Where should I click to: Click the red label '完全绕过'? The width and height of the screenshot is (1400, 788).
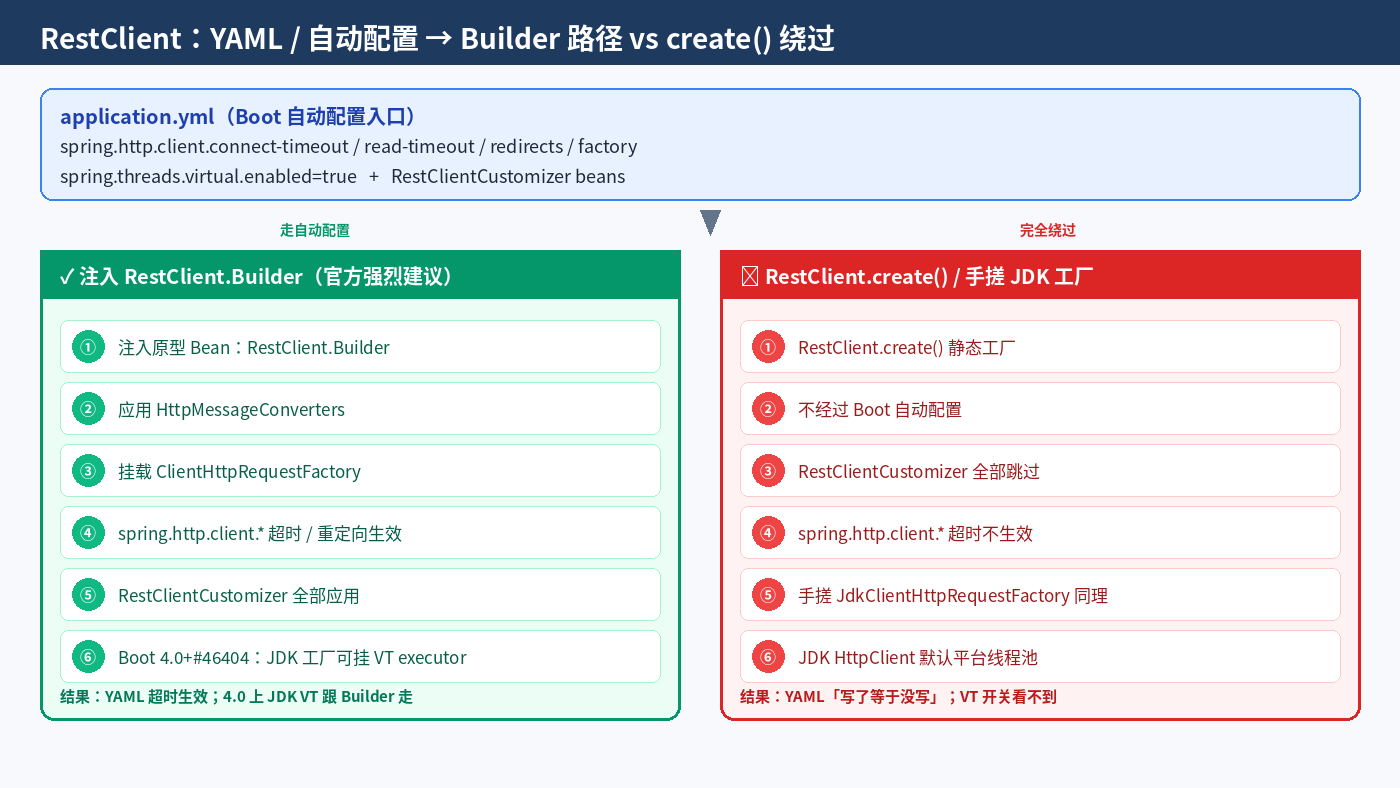click(1048, 230)
